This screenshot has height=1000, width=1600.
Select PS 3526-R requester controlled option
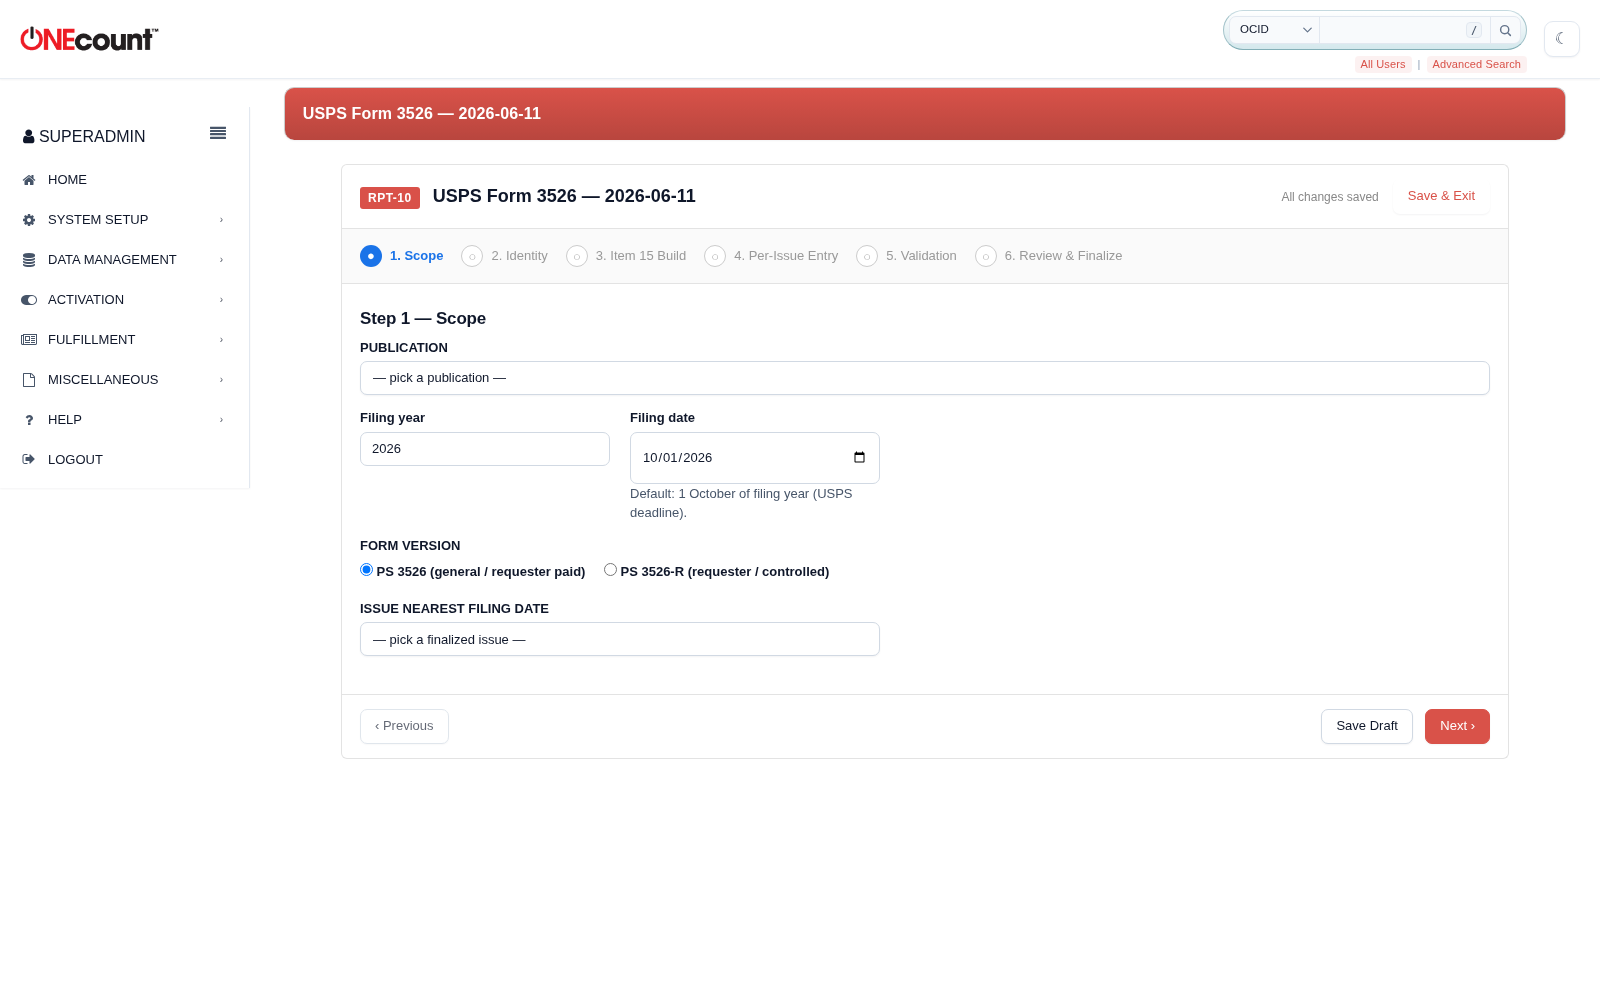click(x=610, y=570)
